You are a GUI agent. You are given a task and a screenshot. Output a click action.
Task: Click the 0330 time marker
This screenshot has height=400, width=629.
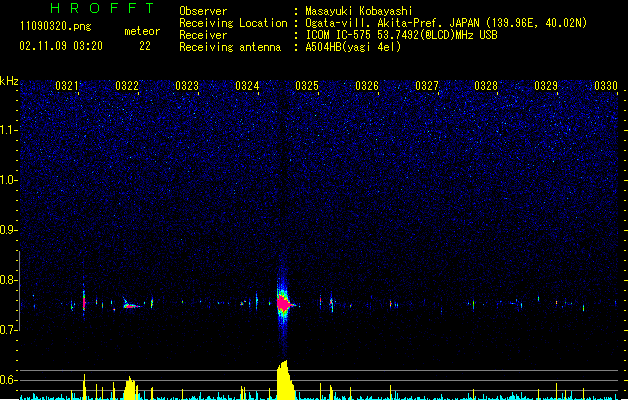(x=606, y=86)
